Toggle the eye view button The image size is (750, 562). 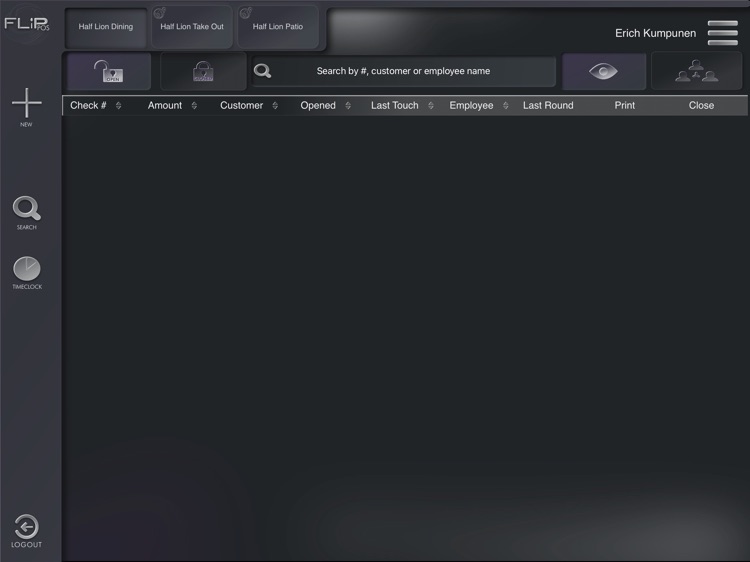point(604,71)
